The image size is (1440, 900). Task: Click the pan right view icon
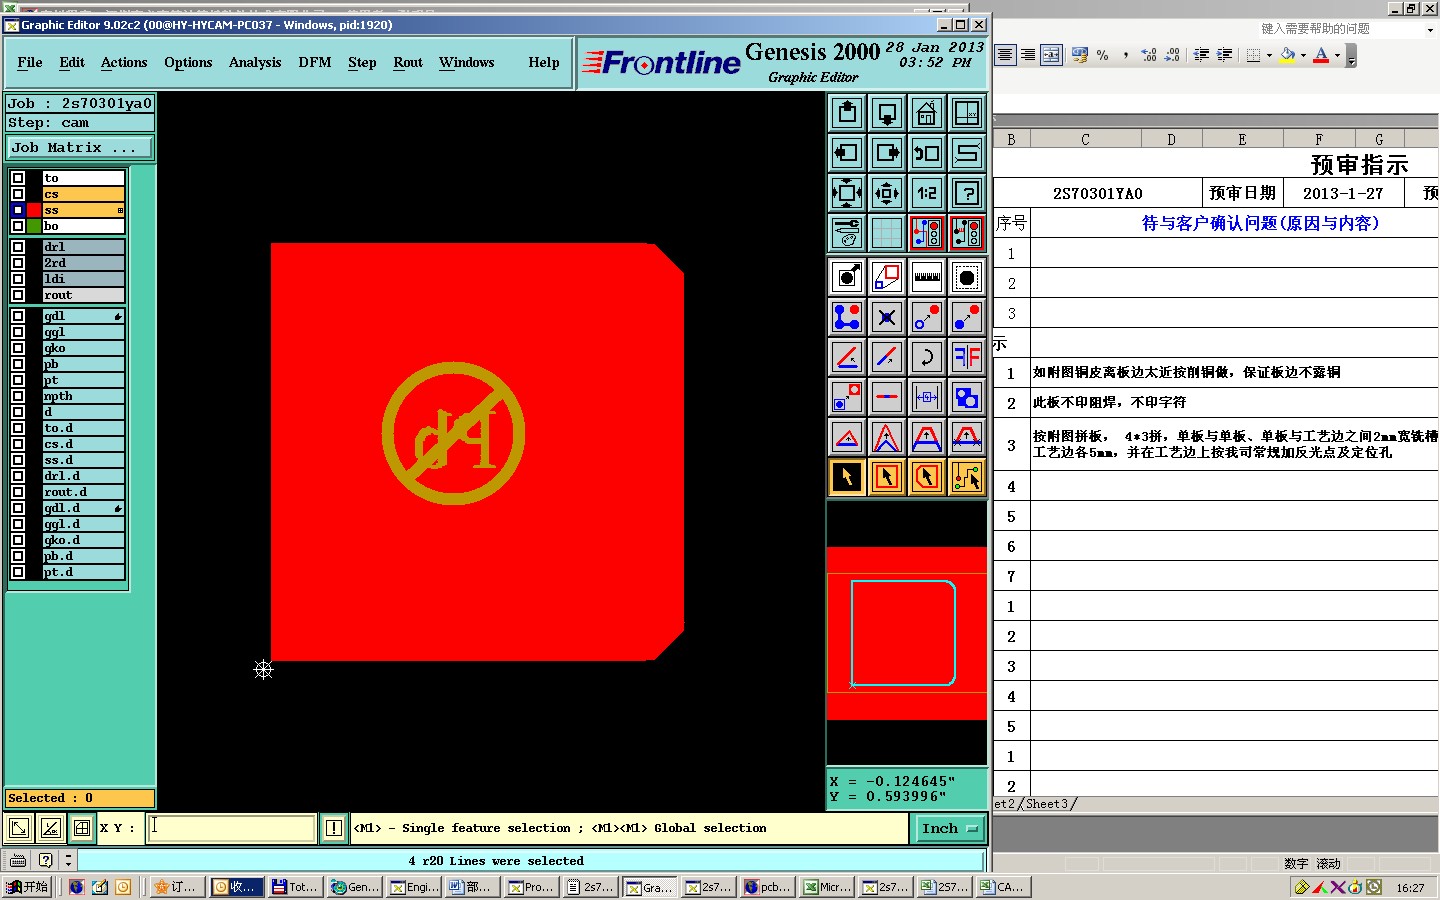887,153
